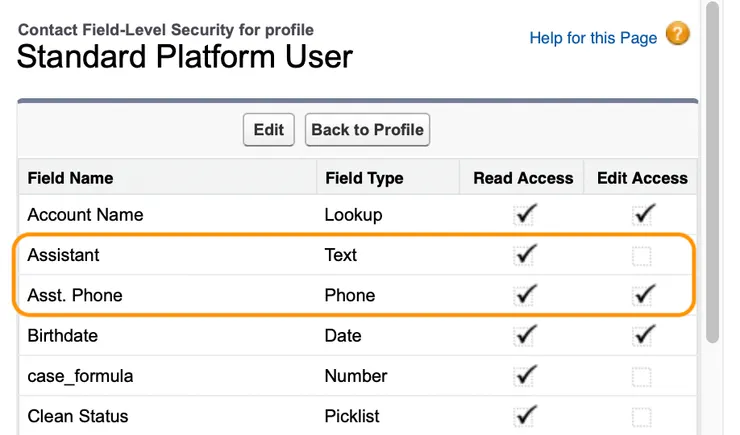Viewport: 740px width, 435px height.
Task: Enable Edit Access for Clean Status
Action: pyautogui.click(x=642, y=416)
